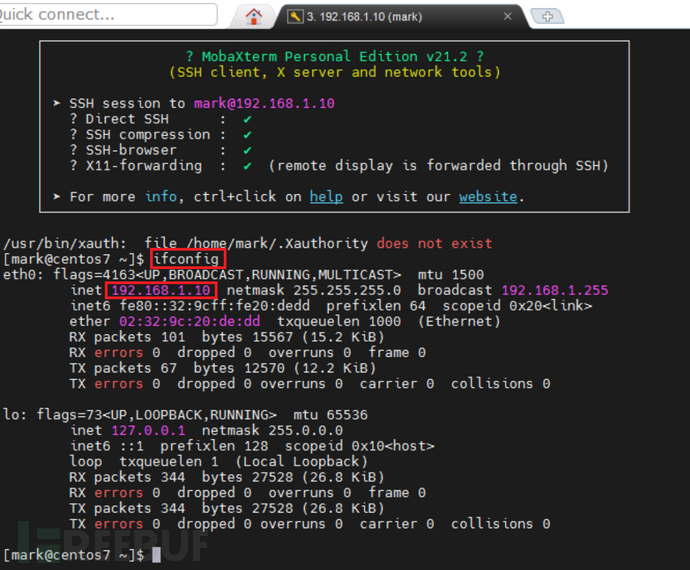Click the terminal cursor at the last prompt

[156, 555]
